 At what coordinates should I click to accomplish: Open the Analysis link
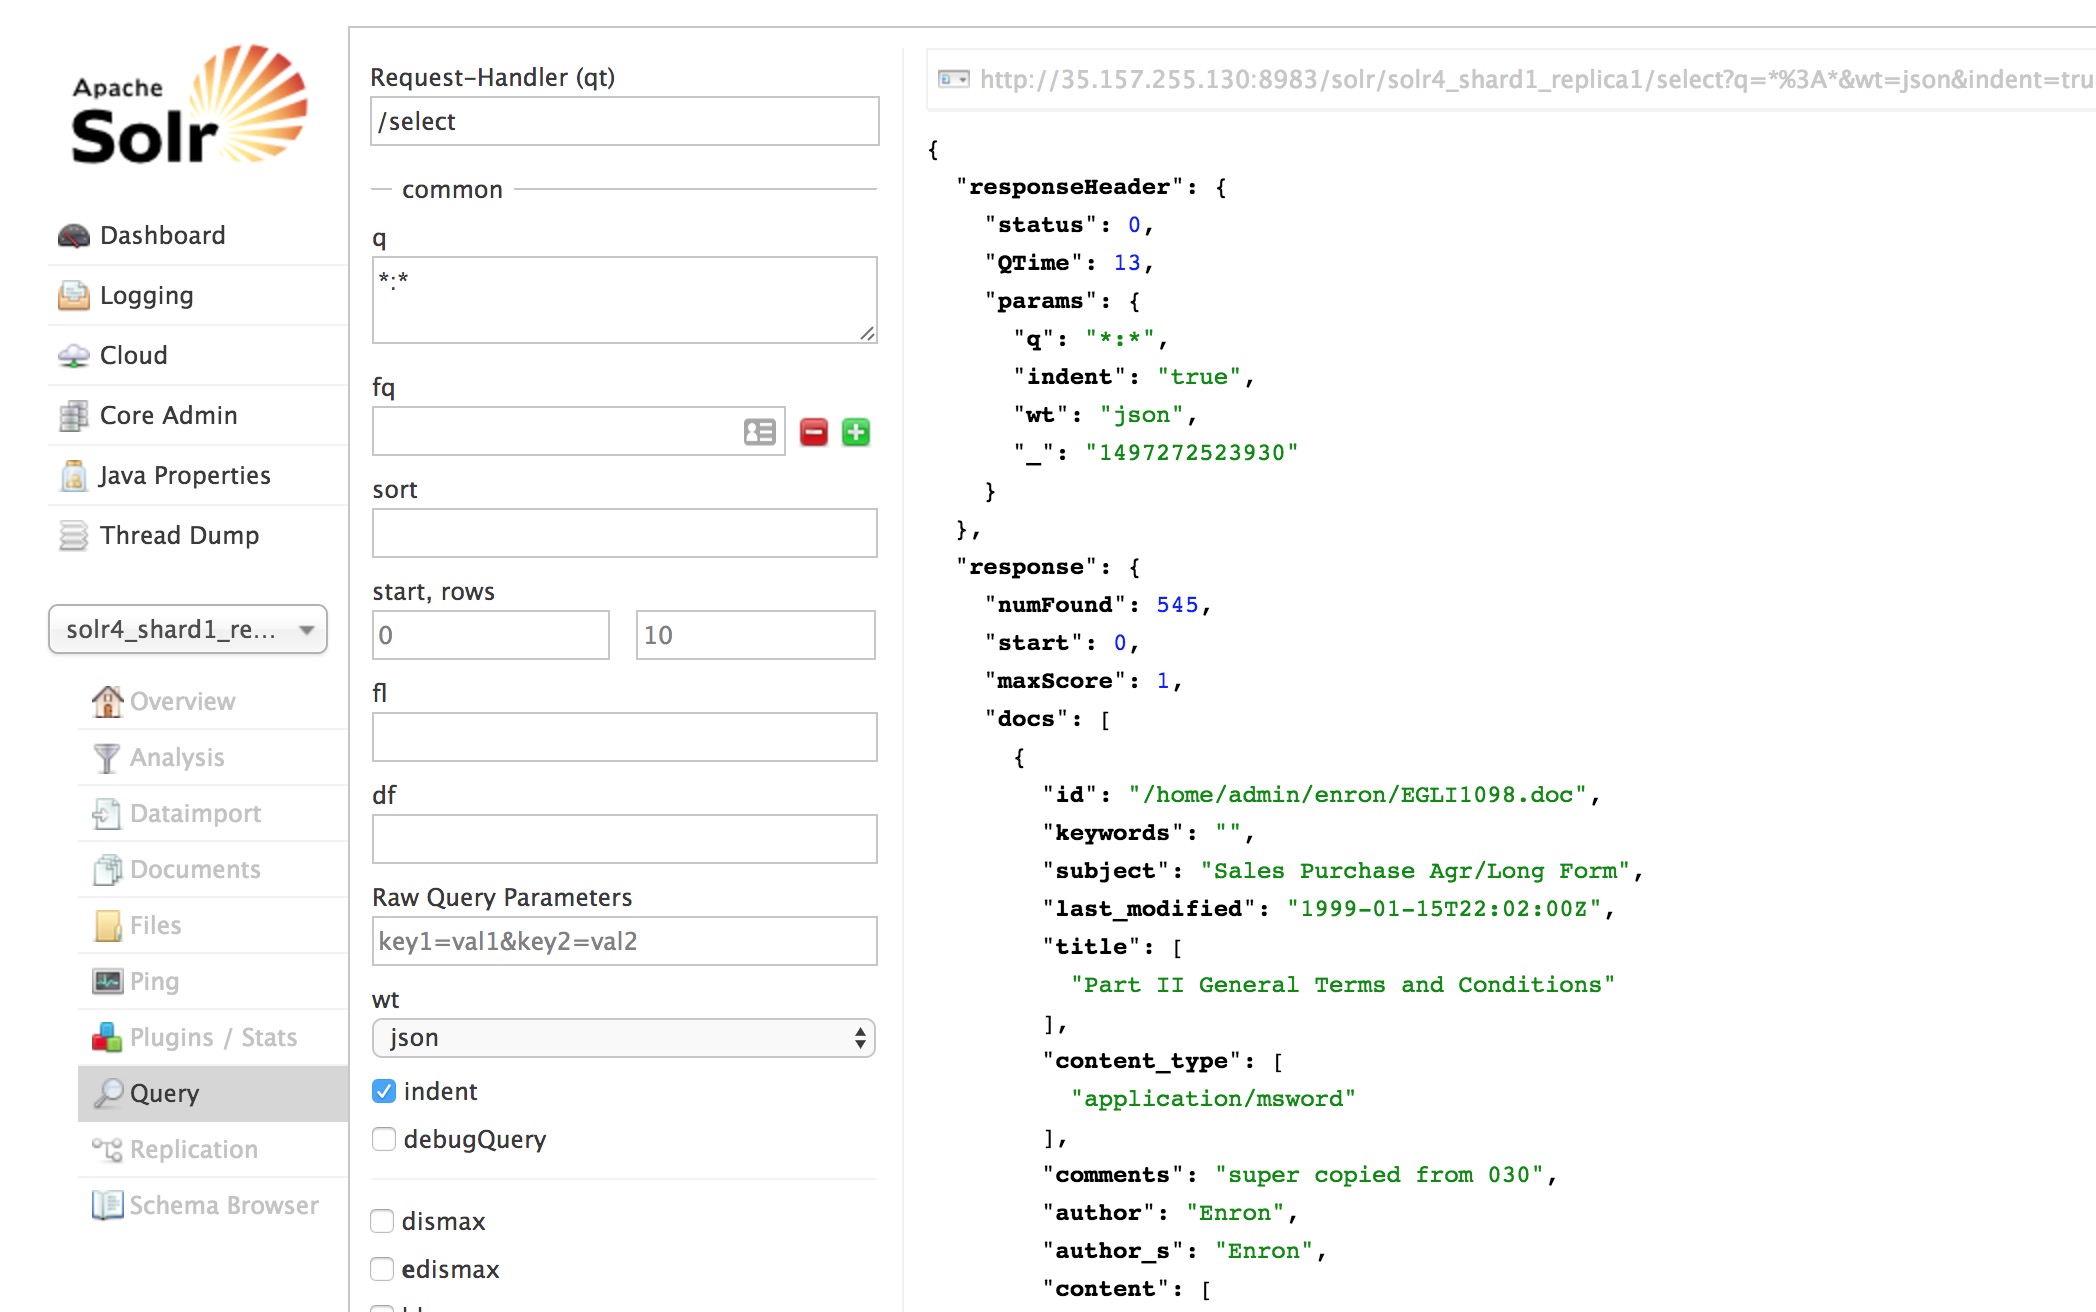177,758
